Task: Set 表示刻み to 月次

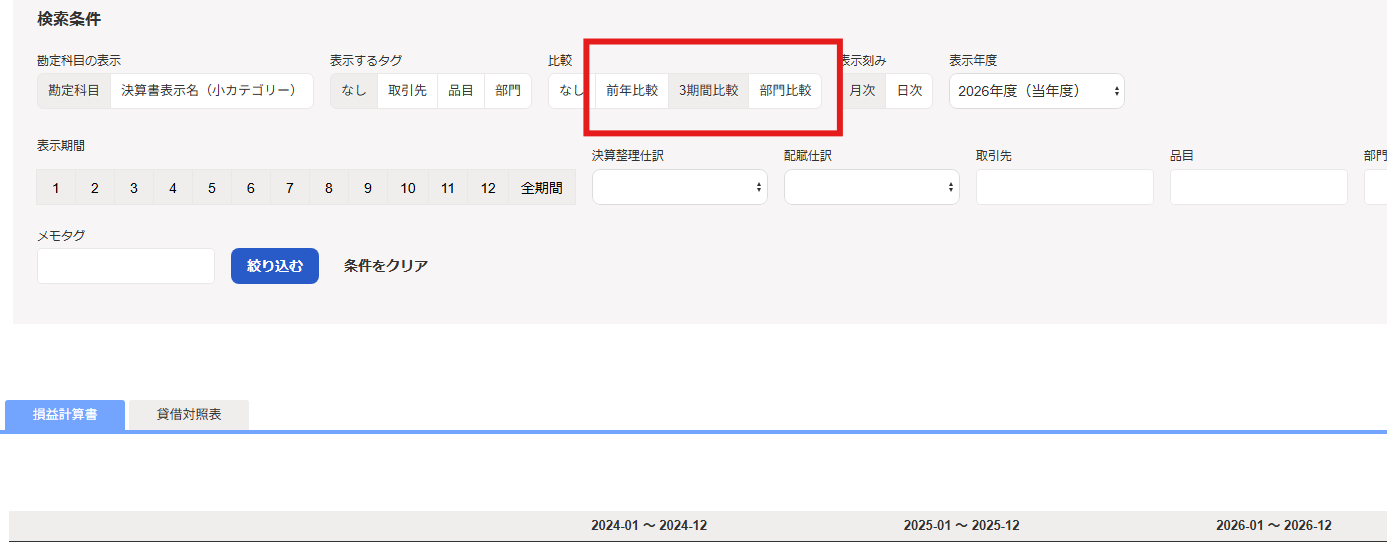Action: (x=863, y=91)
